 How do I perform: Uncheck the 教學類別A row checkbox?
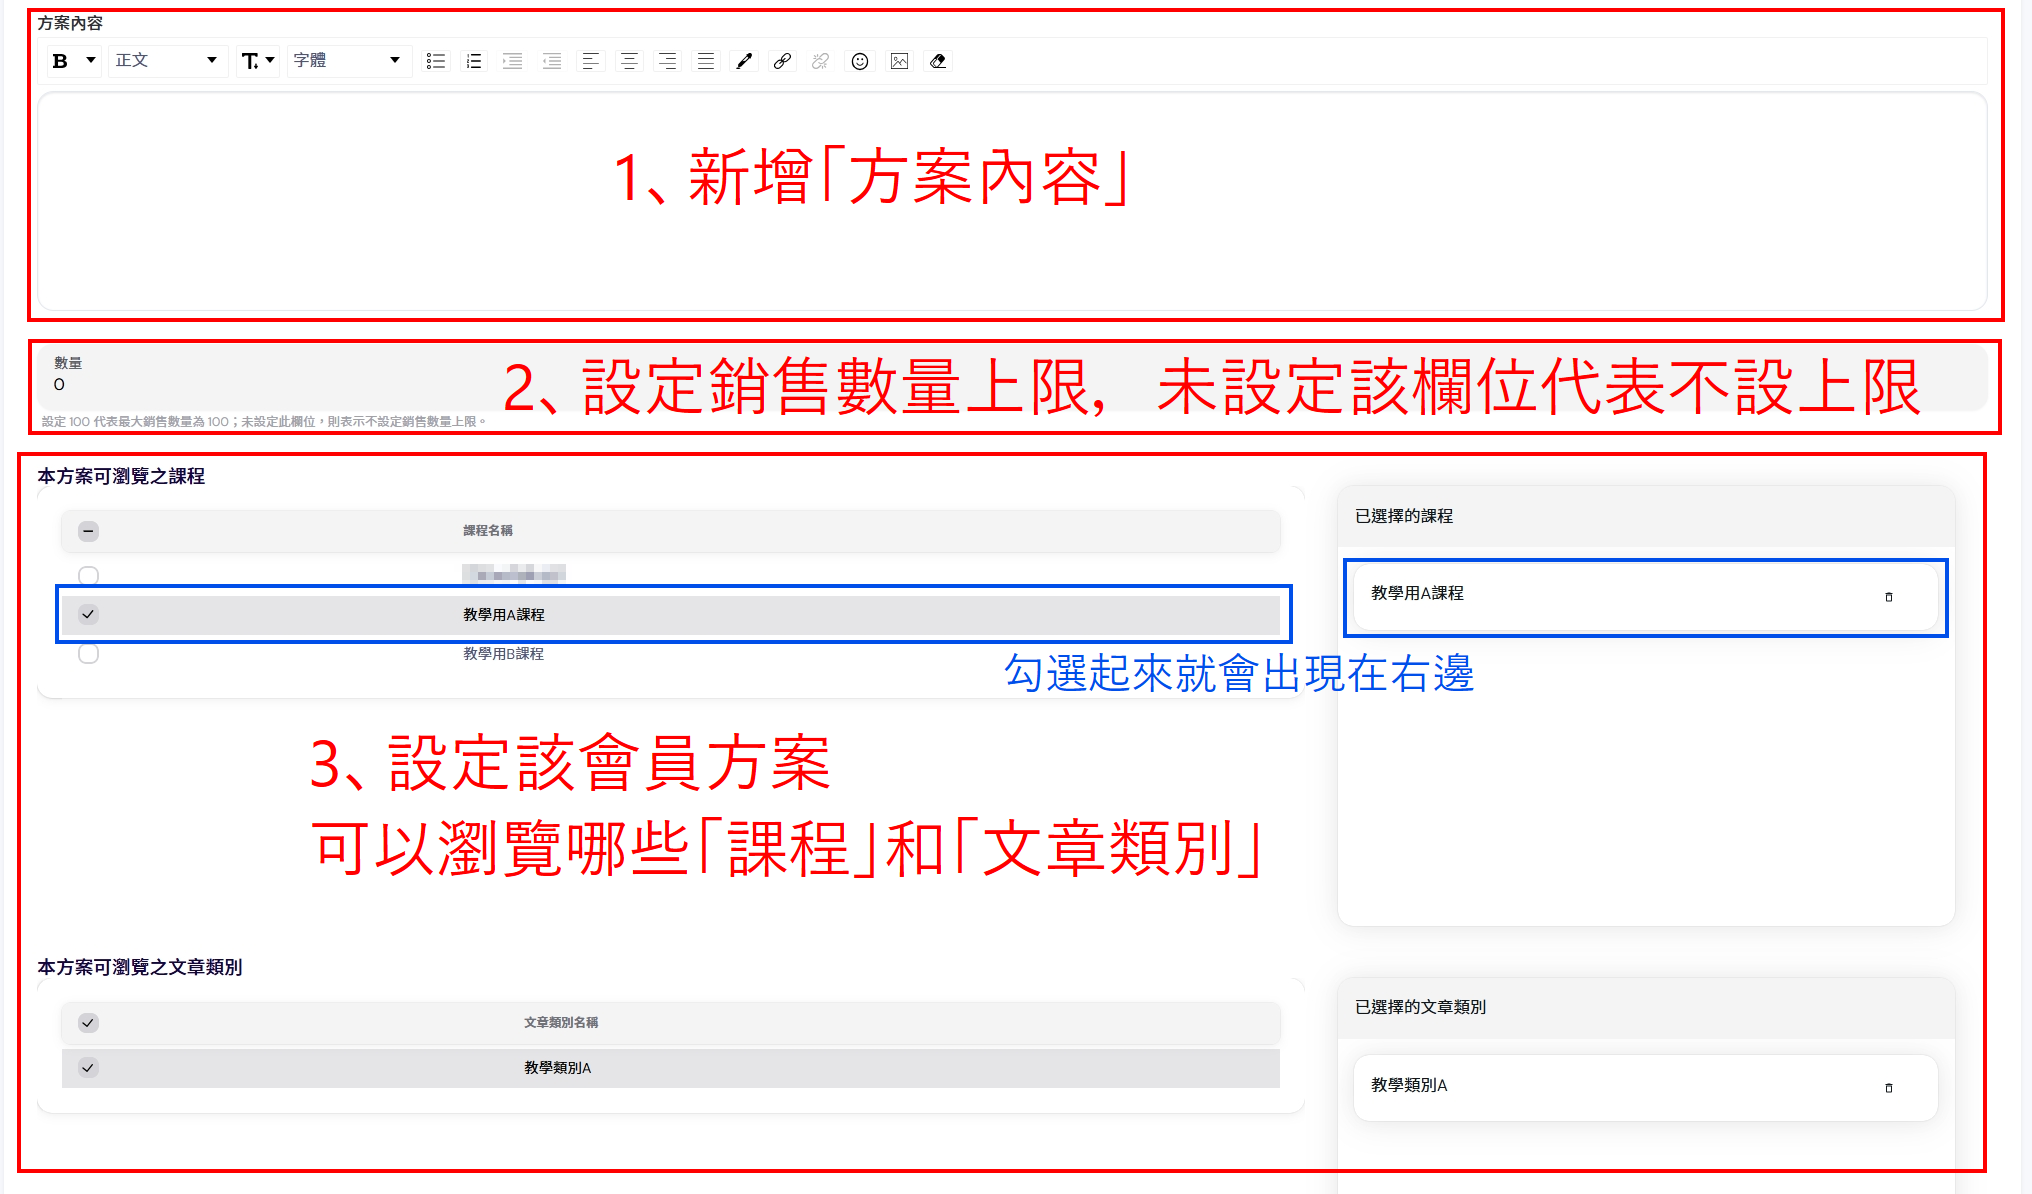click(x=88, y=1068)
